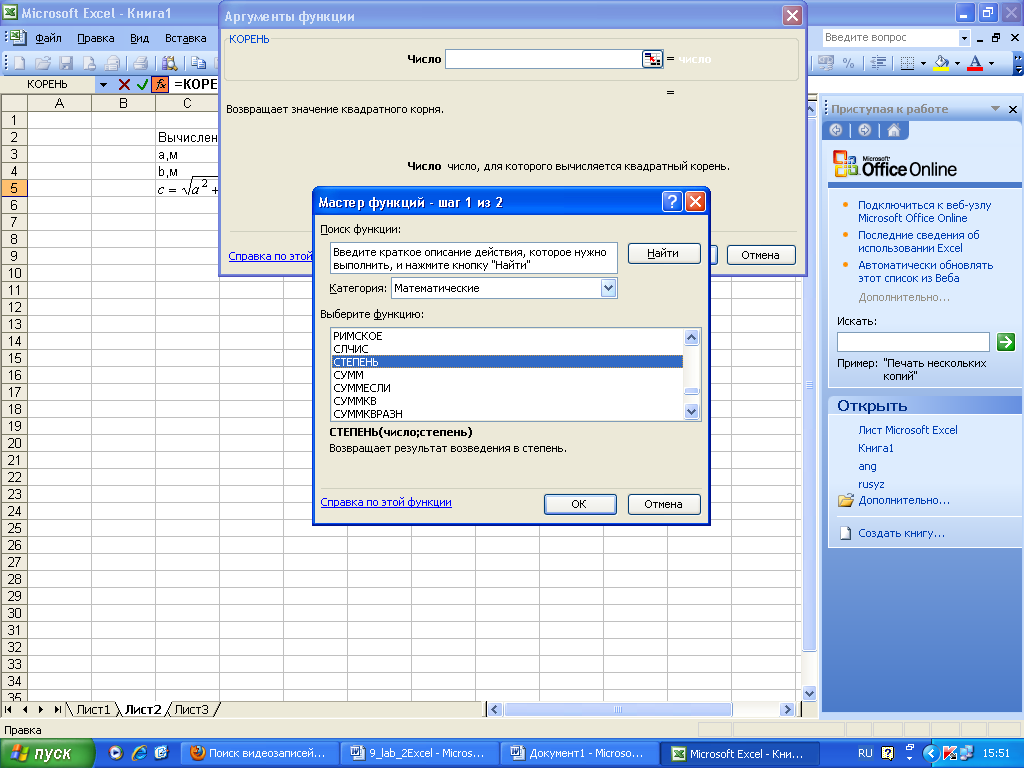Click the function list scroll down arrow
The height and width of the screenshot is (768, 1024).
692,411
